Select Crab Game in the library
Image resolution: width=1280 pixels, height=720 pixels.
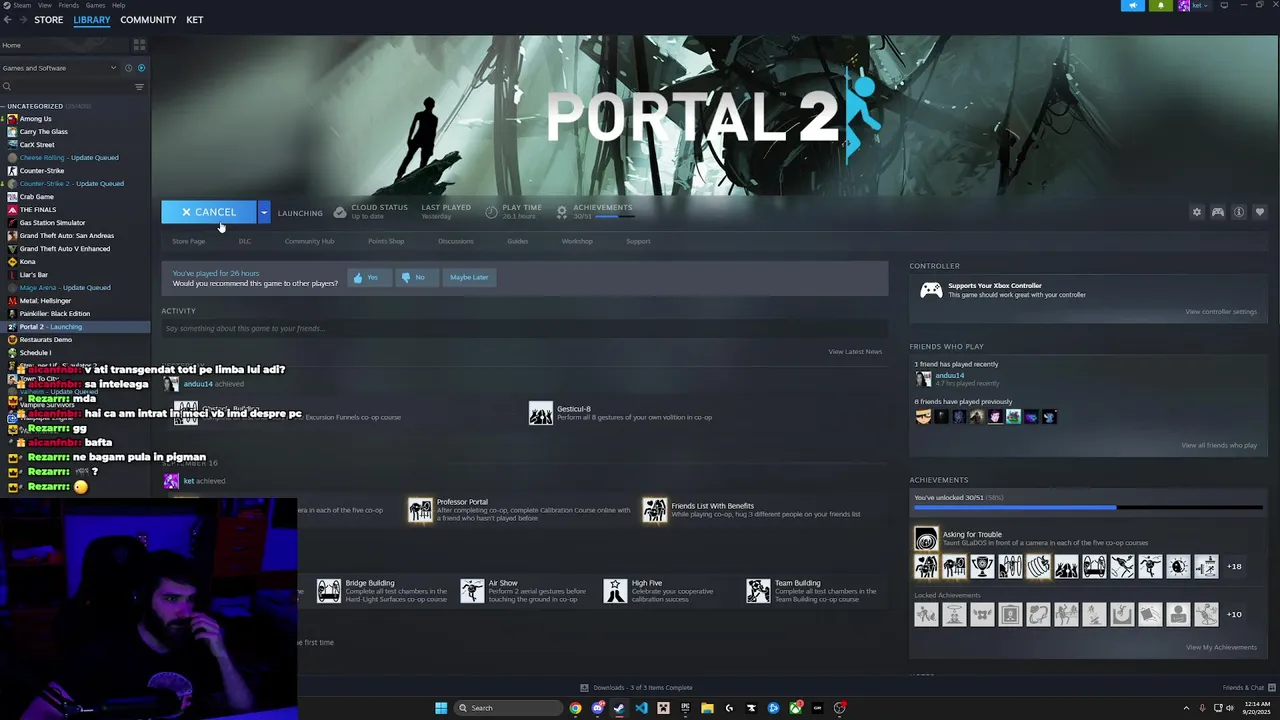36,197
